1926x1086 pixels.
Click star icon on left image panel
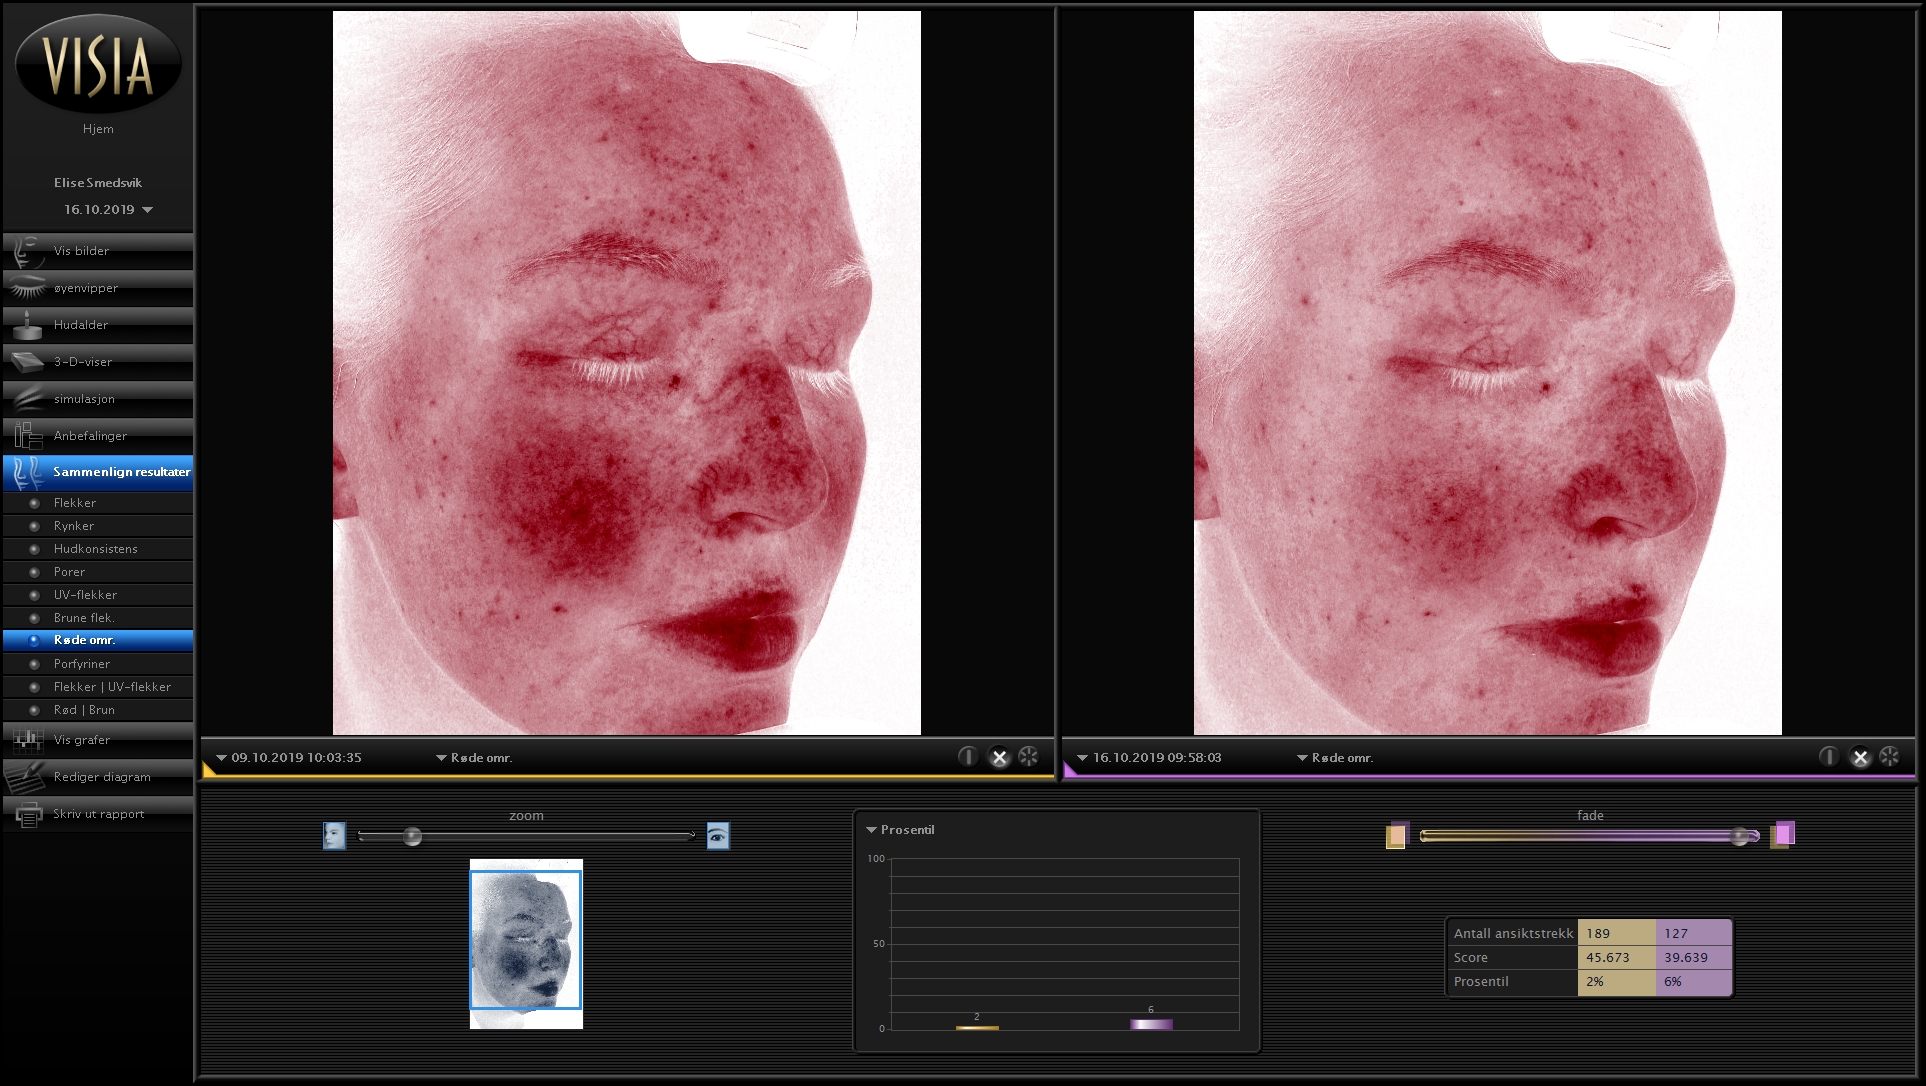1028,757
